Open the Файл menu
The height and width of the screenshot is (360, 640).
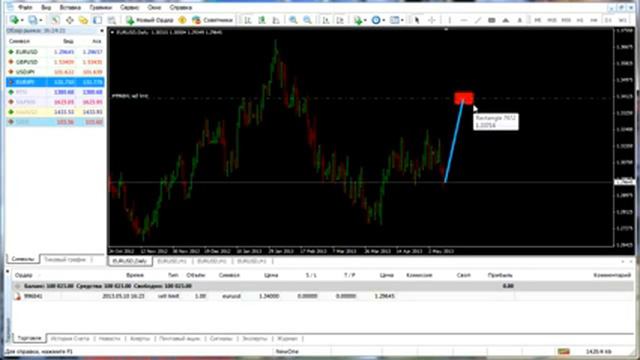[x=25, y=7]
